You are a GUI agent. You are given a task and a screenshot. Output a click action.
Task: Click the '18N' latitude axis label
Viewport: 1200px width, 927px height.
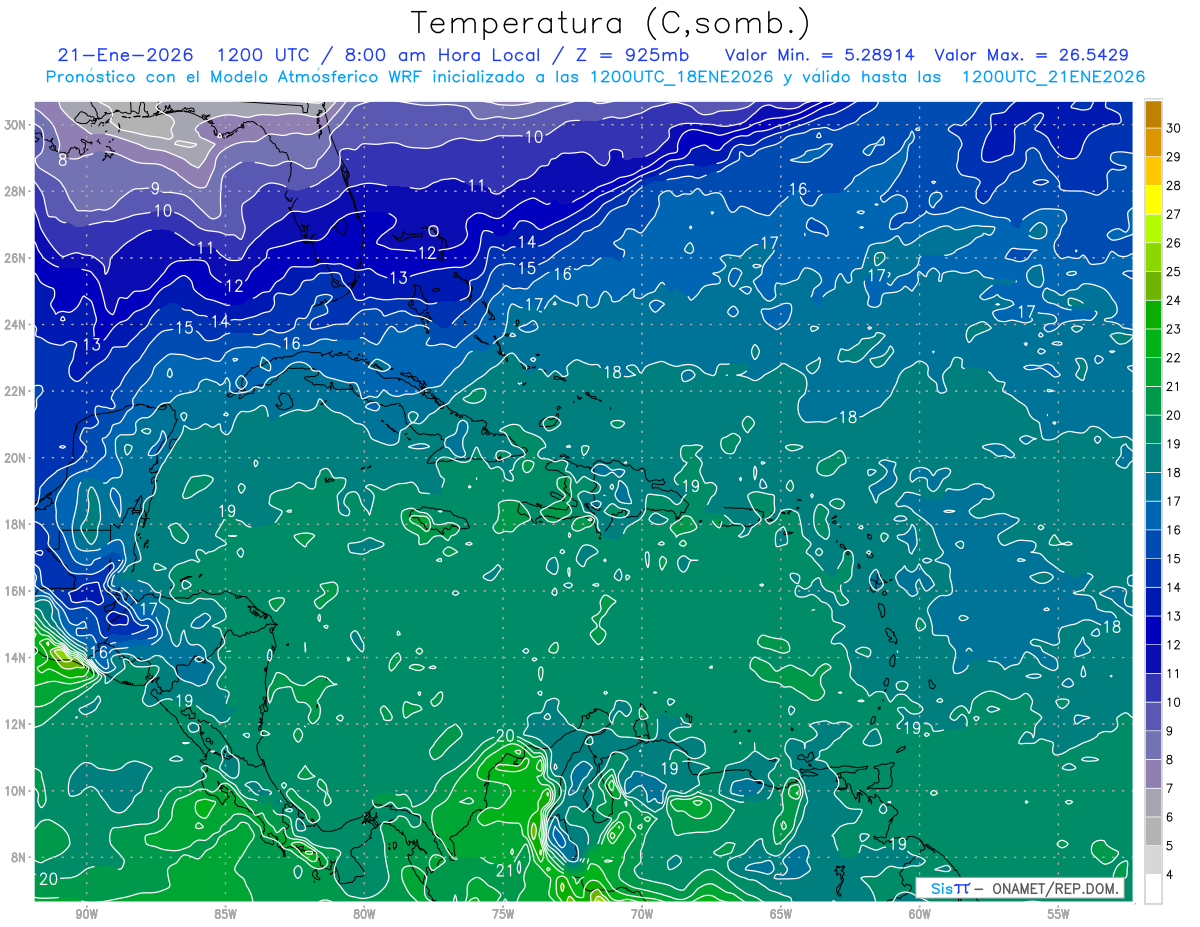click(15, 524)
